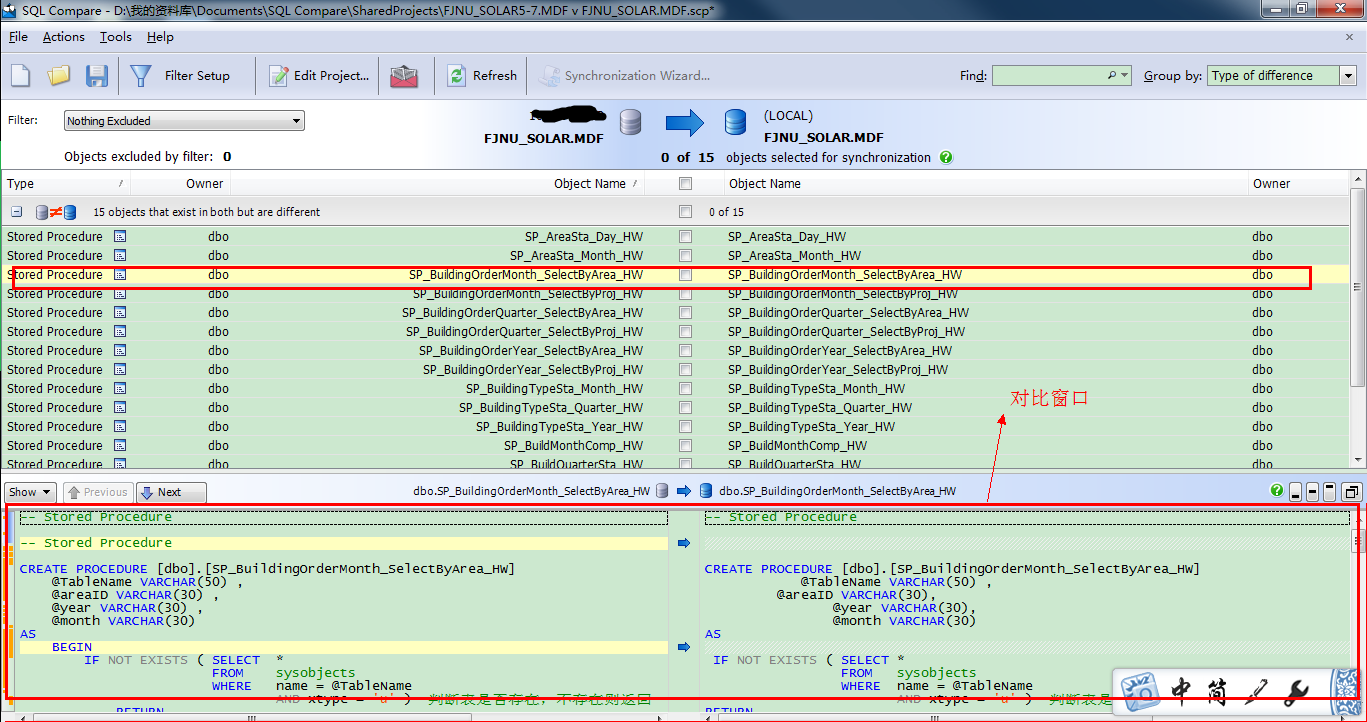Refresh the comparison results
The image size is (1367, 722).
[x=482, y=76]
